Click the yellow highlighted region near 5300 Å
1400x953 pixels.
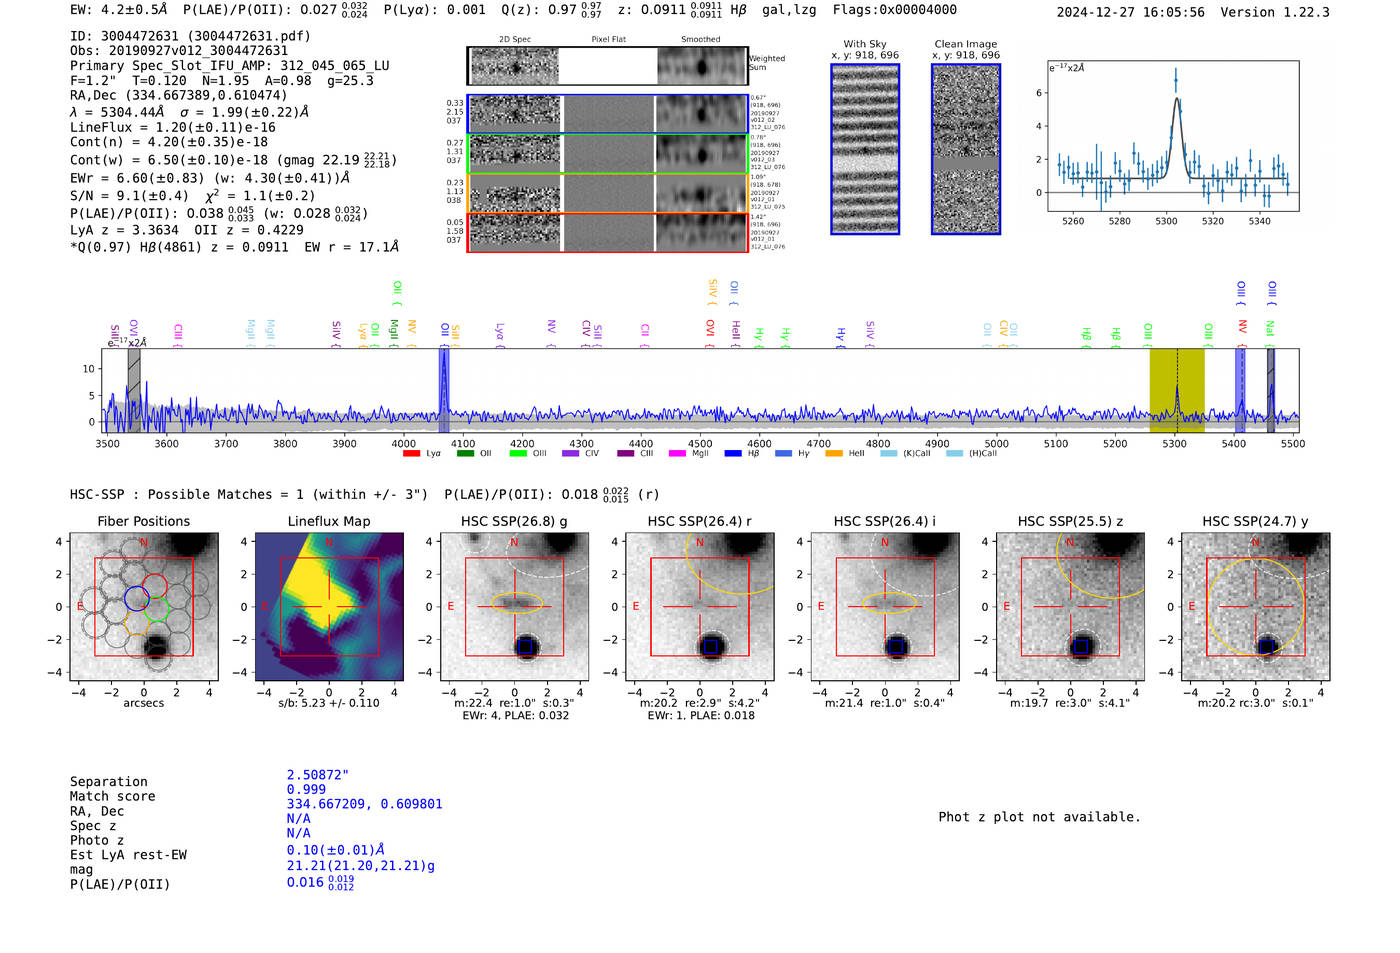coord(1177,391)
